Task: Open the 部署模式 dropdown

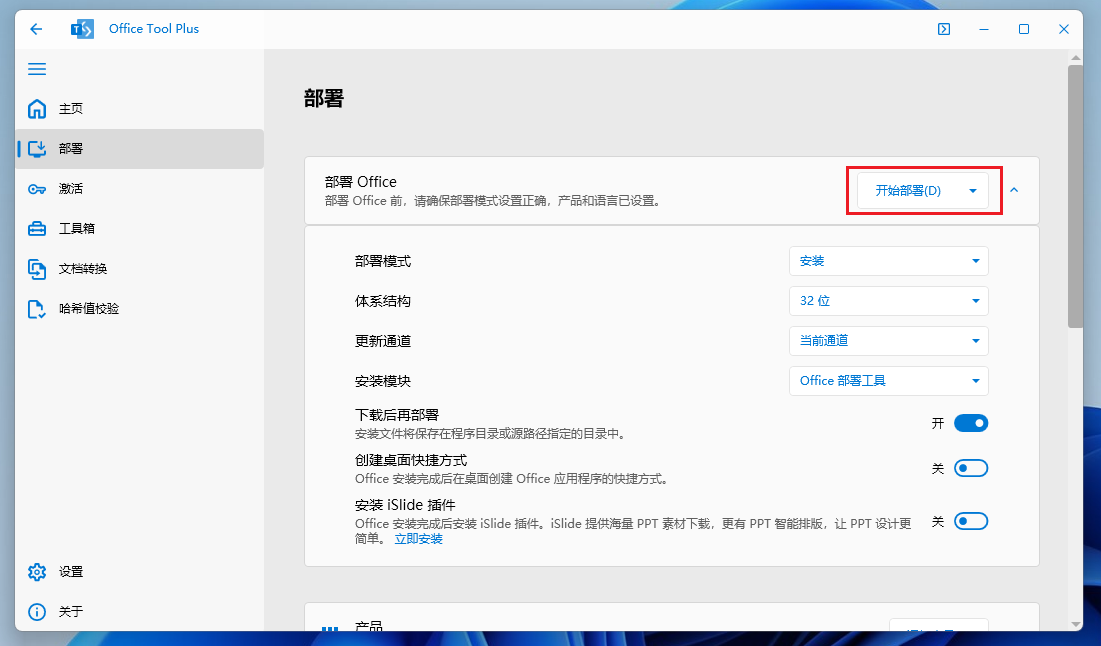Action: (888, 261)
